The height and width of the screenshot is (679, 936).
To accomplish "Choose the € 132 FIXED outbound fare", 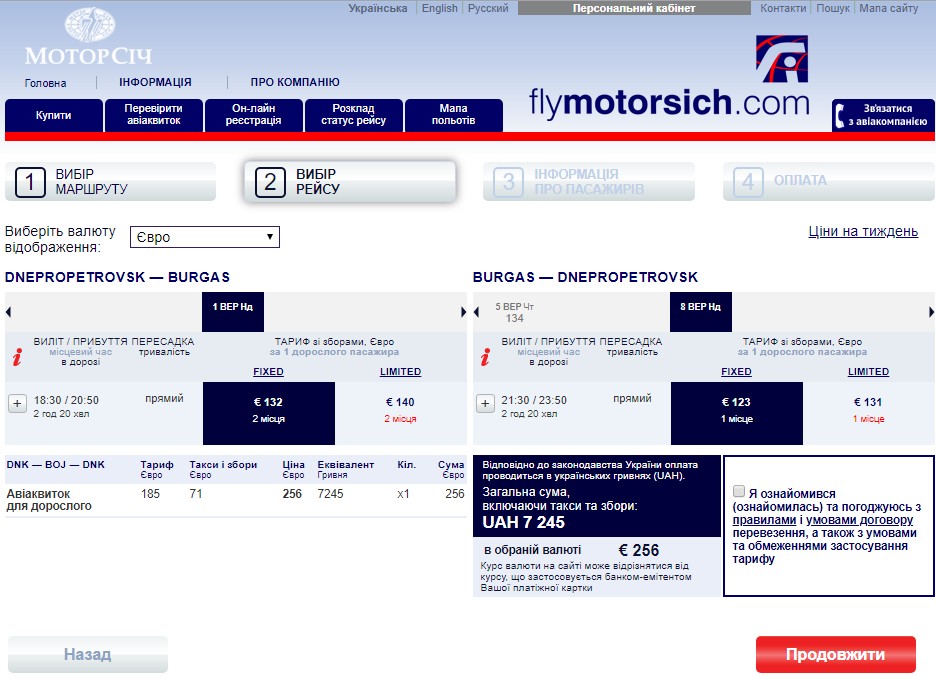I will coord(269,413).
